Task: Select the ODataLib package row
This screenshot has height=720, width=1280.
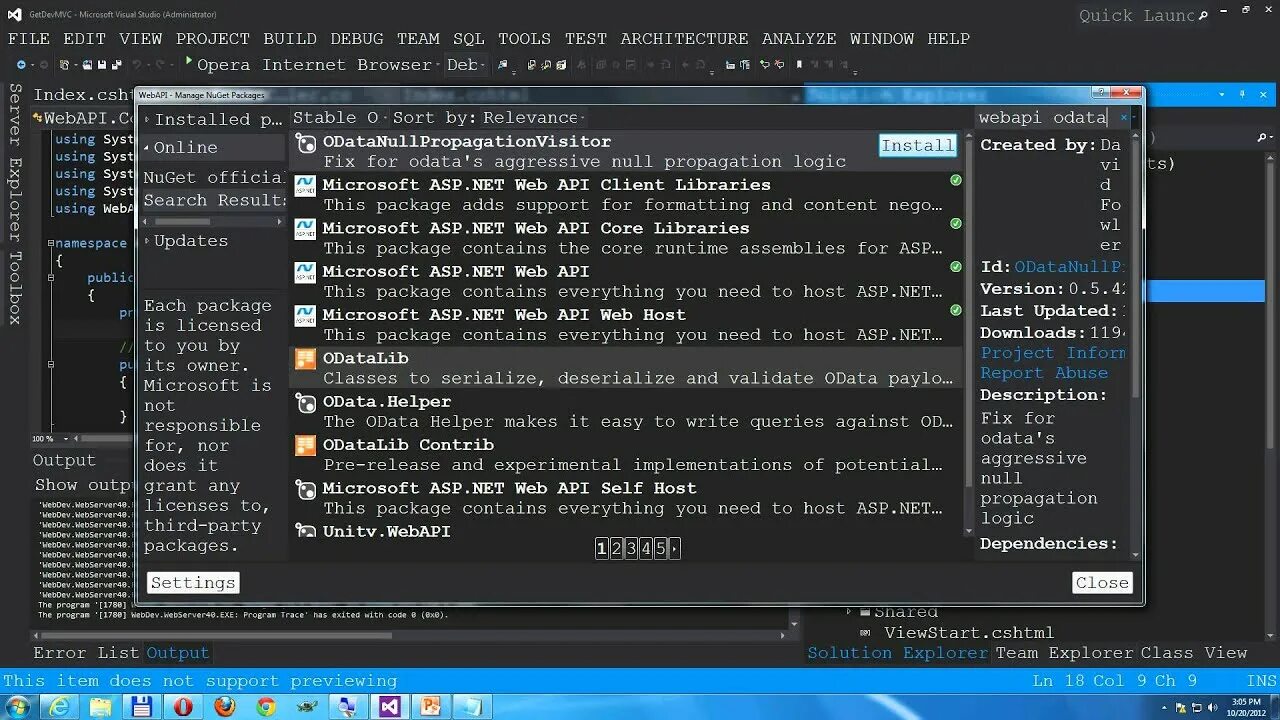Action: 625,368
